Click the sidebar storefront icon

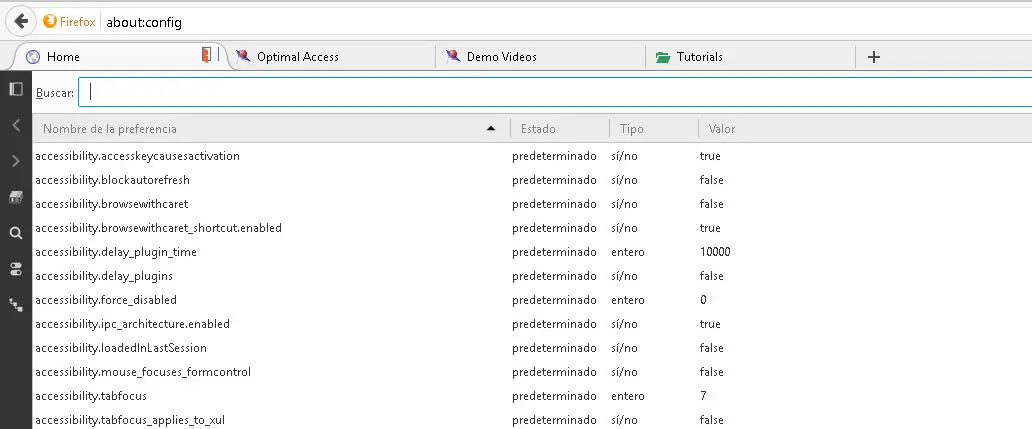tap(15, 197)
